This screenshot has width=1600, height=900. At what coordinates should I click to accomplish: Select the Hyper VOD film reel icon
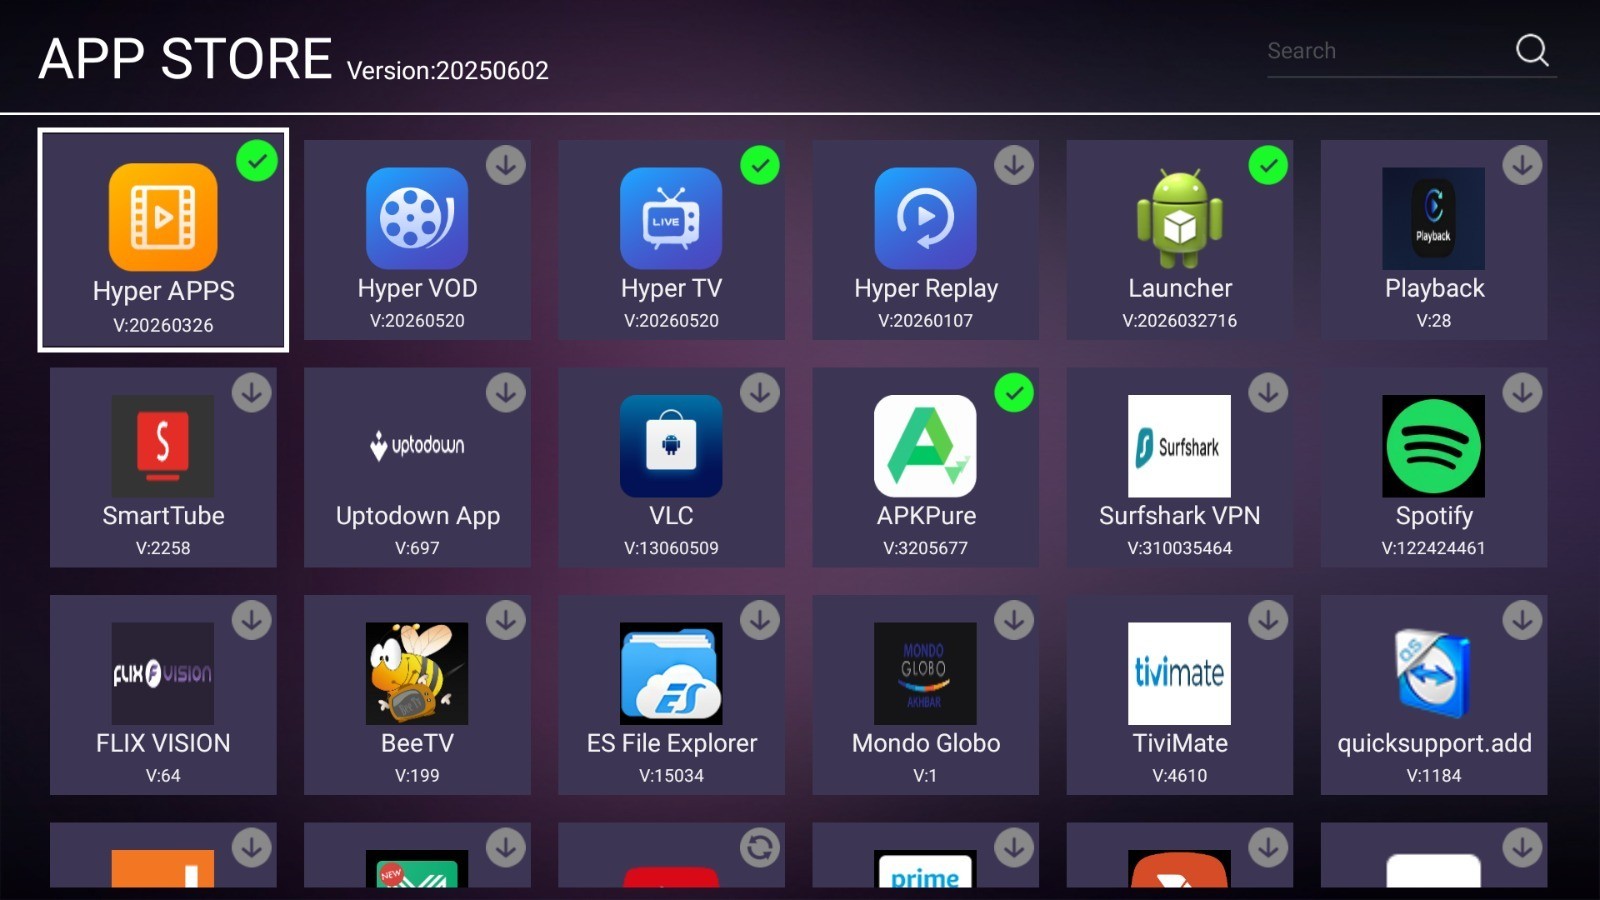417,218
